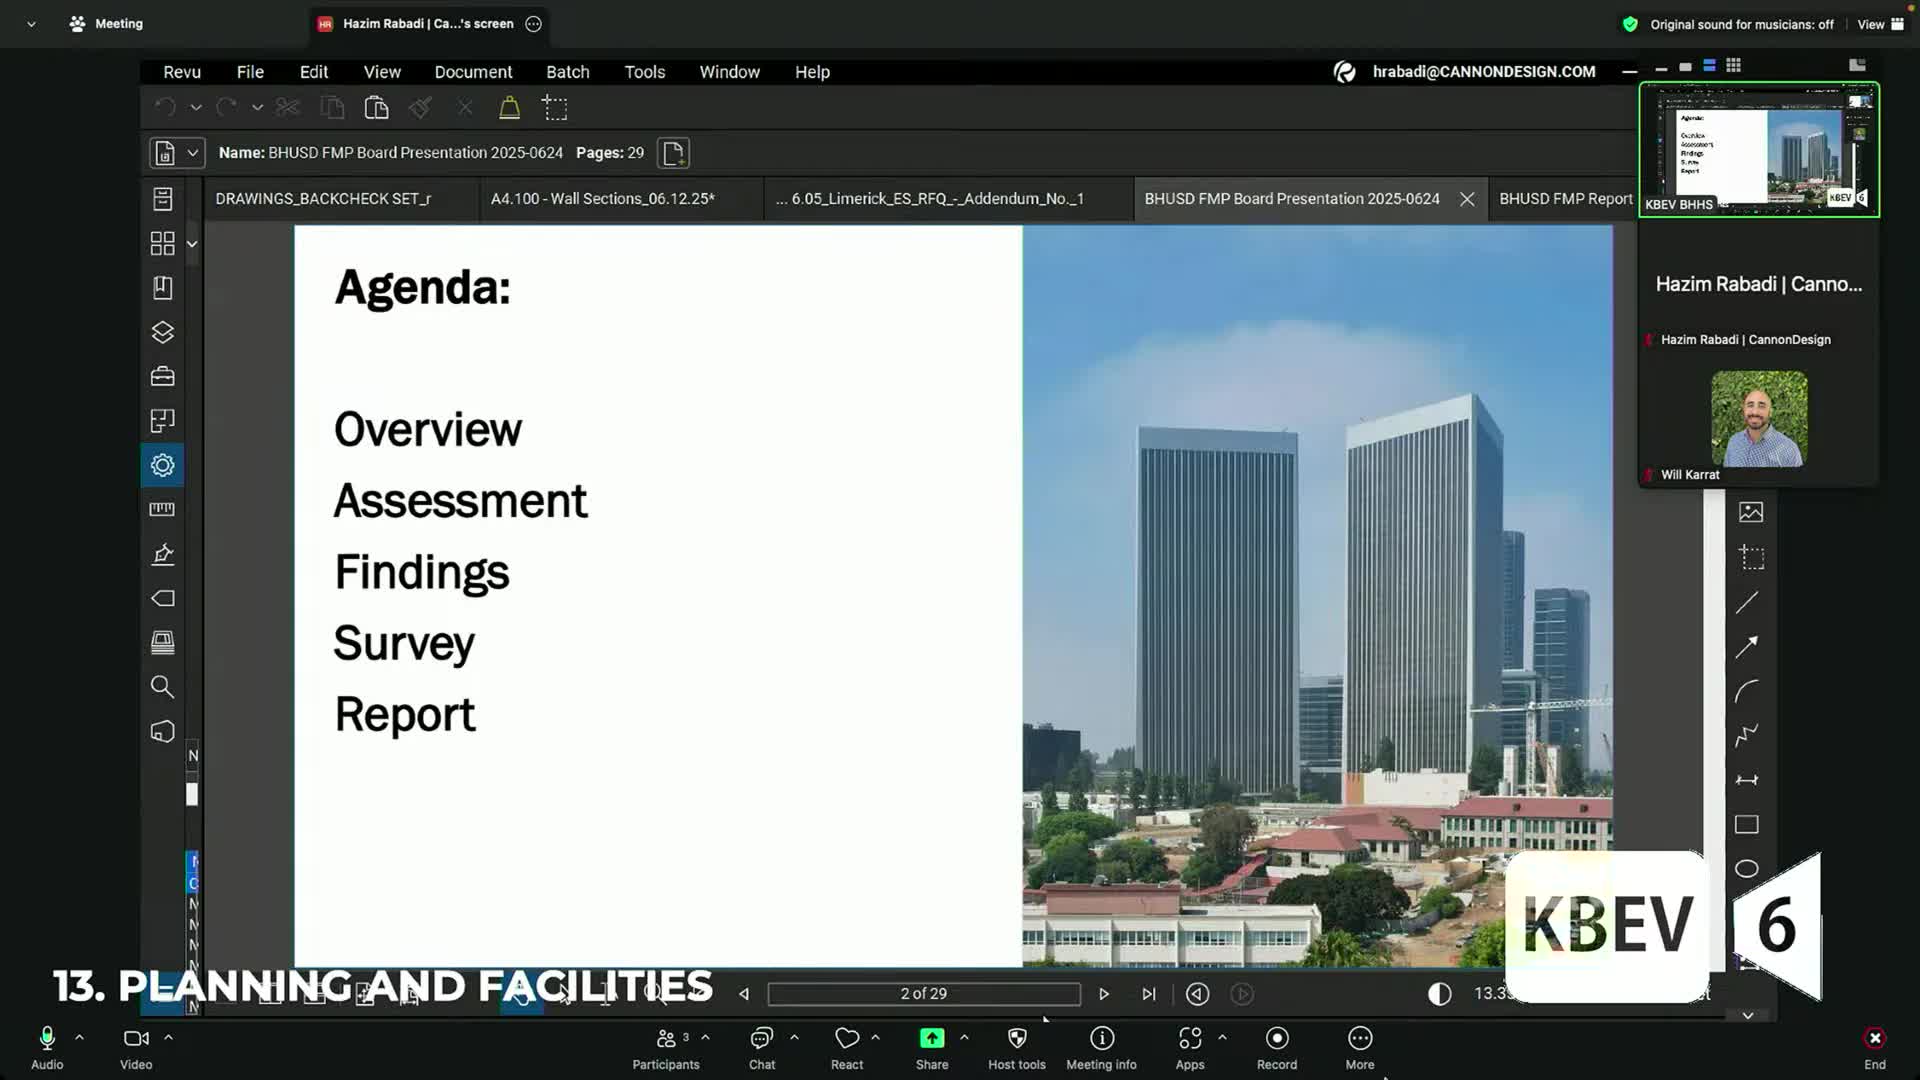This screenshot has height=1080, width=1920.
Task: Switch to A4.100 - Wall Sections tab
Action: coord(602,199)
